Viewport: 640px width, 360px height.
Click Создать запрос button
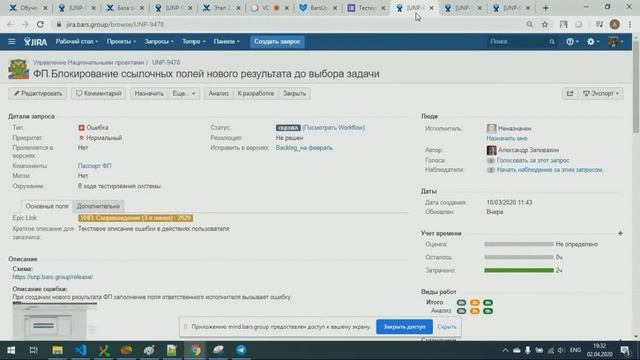pyautogui.click(x=277, y=42)
